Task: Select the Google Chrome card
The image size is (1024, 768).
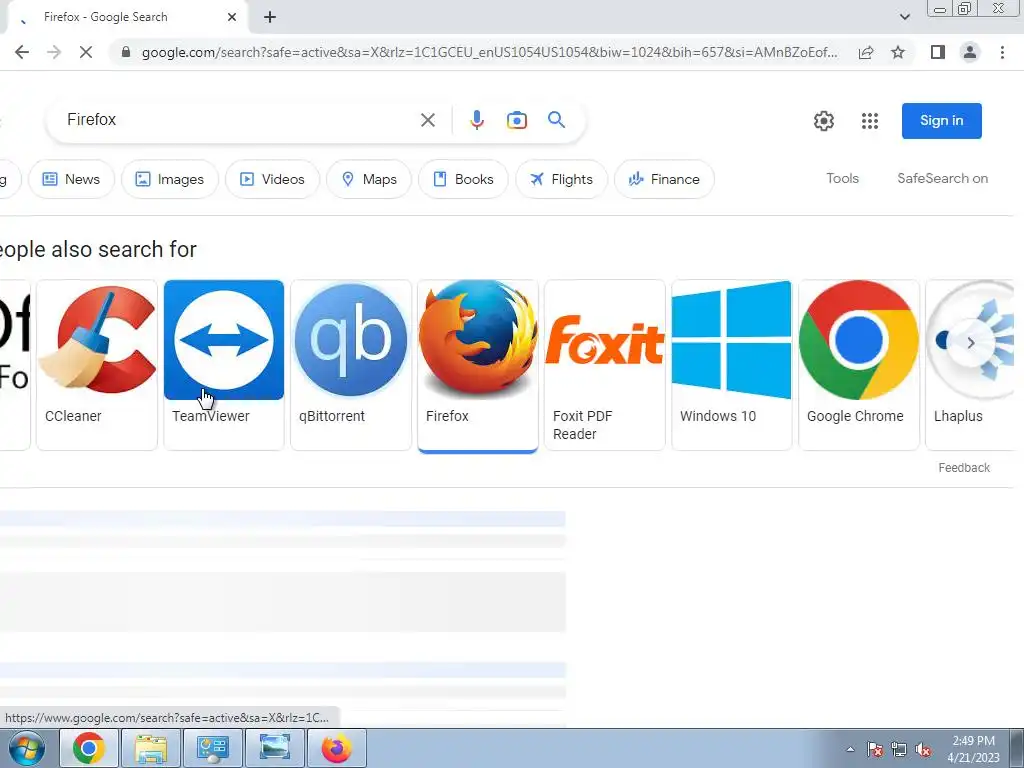Action: [859, 364]
